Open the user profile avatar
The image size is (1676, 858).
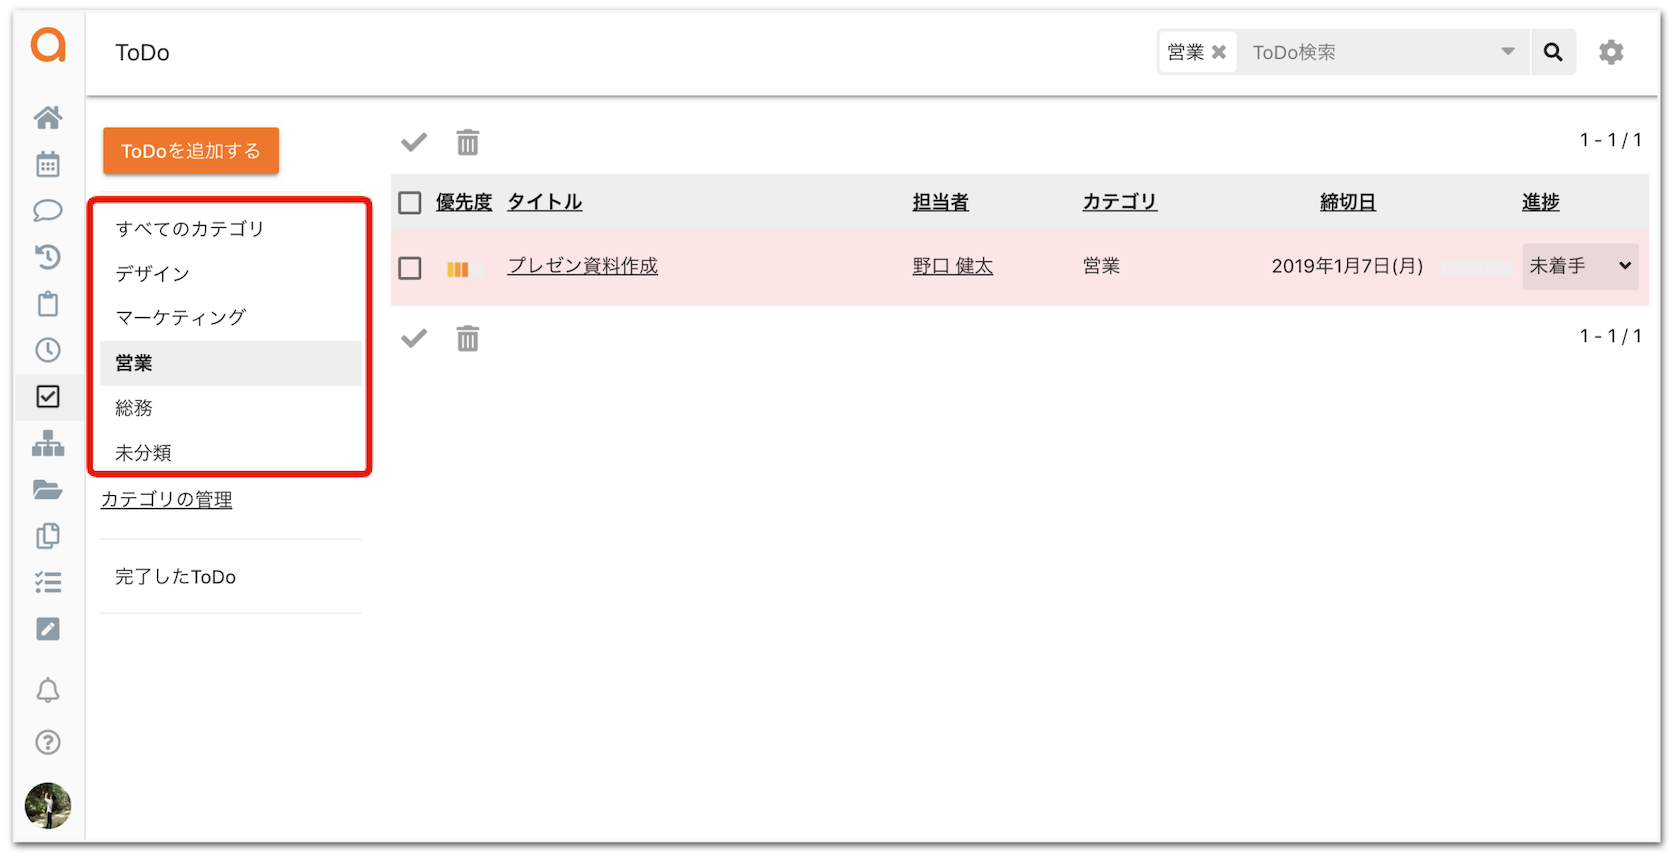coord(48,806)
